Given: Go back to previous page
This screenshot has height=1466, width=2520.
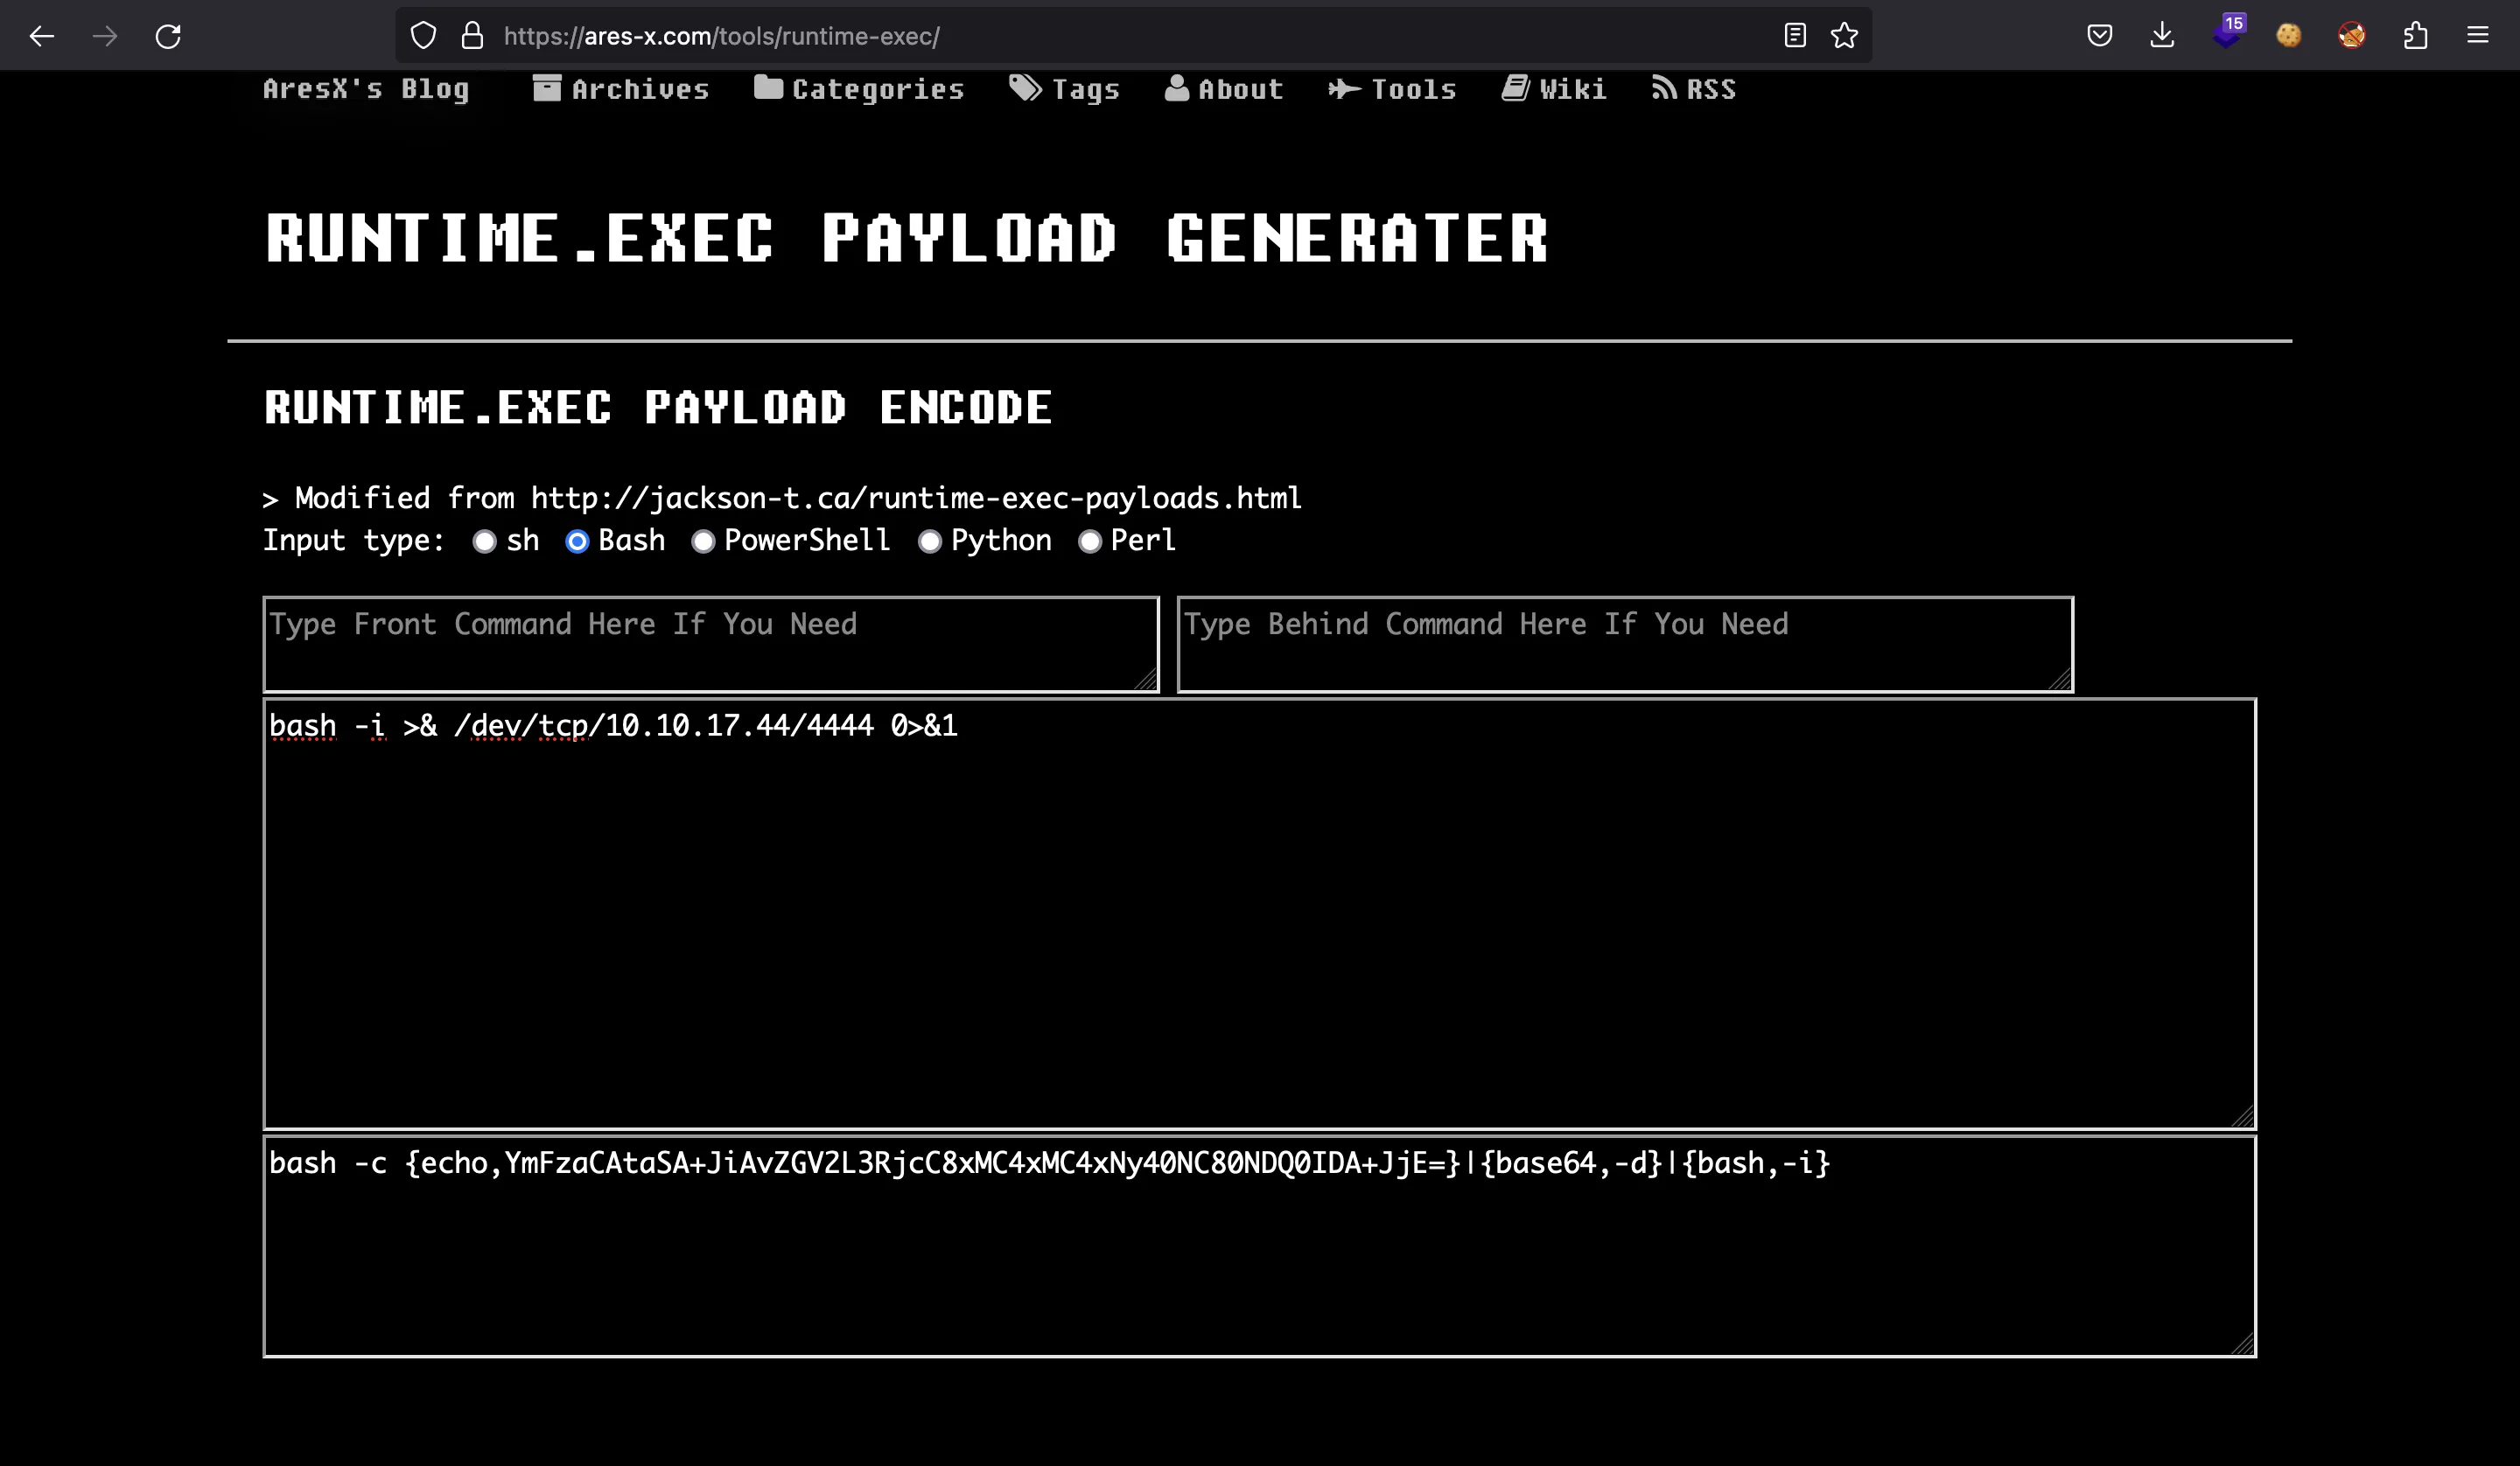Looking at the screenshot, I should [x=42, y=36].
